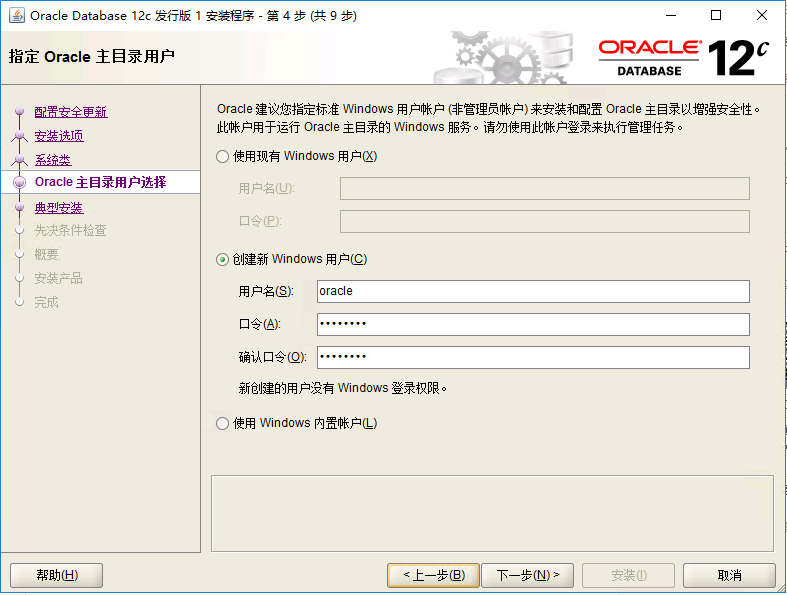Maximize the installer window
Viewport: 787px width, 595px height.
716,16
